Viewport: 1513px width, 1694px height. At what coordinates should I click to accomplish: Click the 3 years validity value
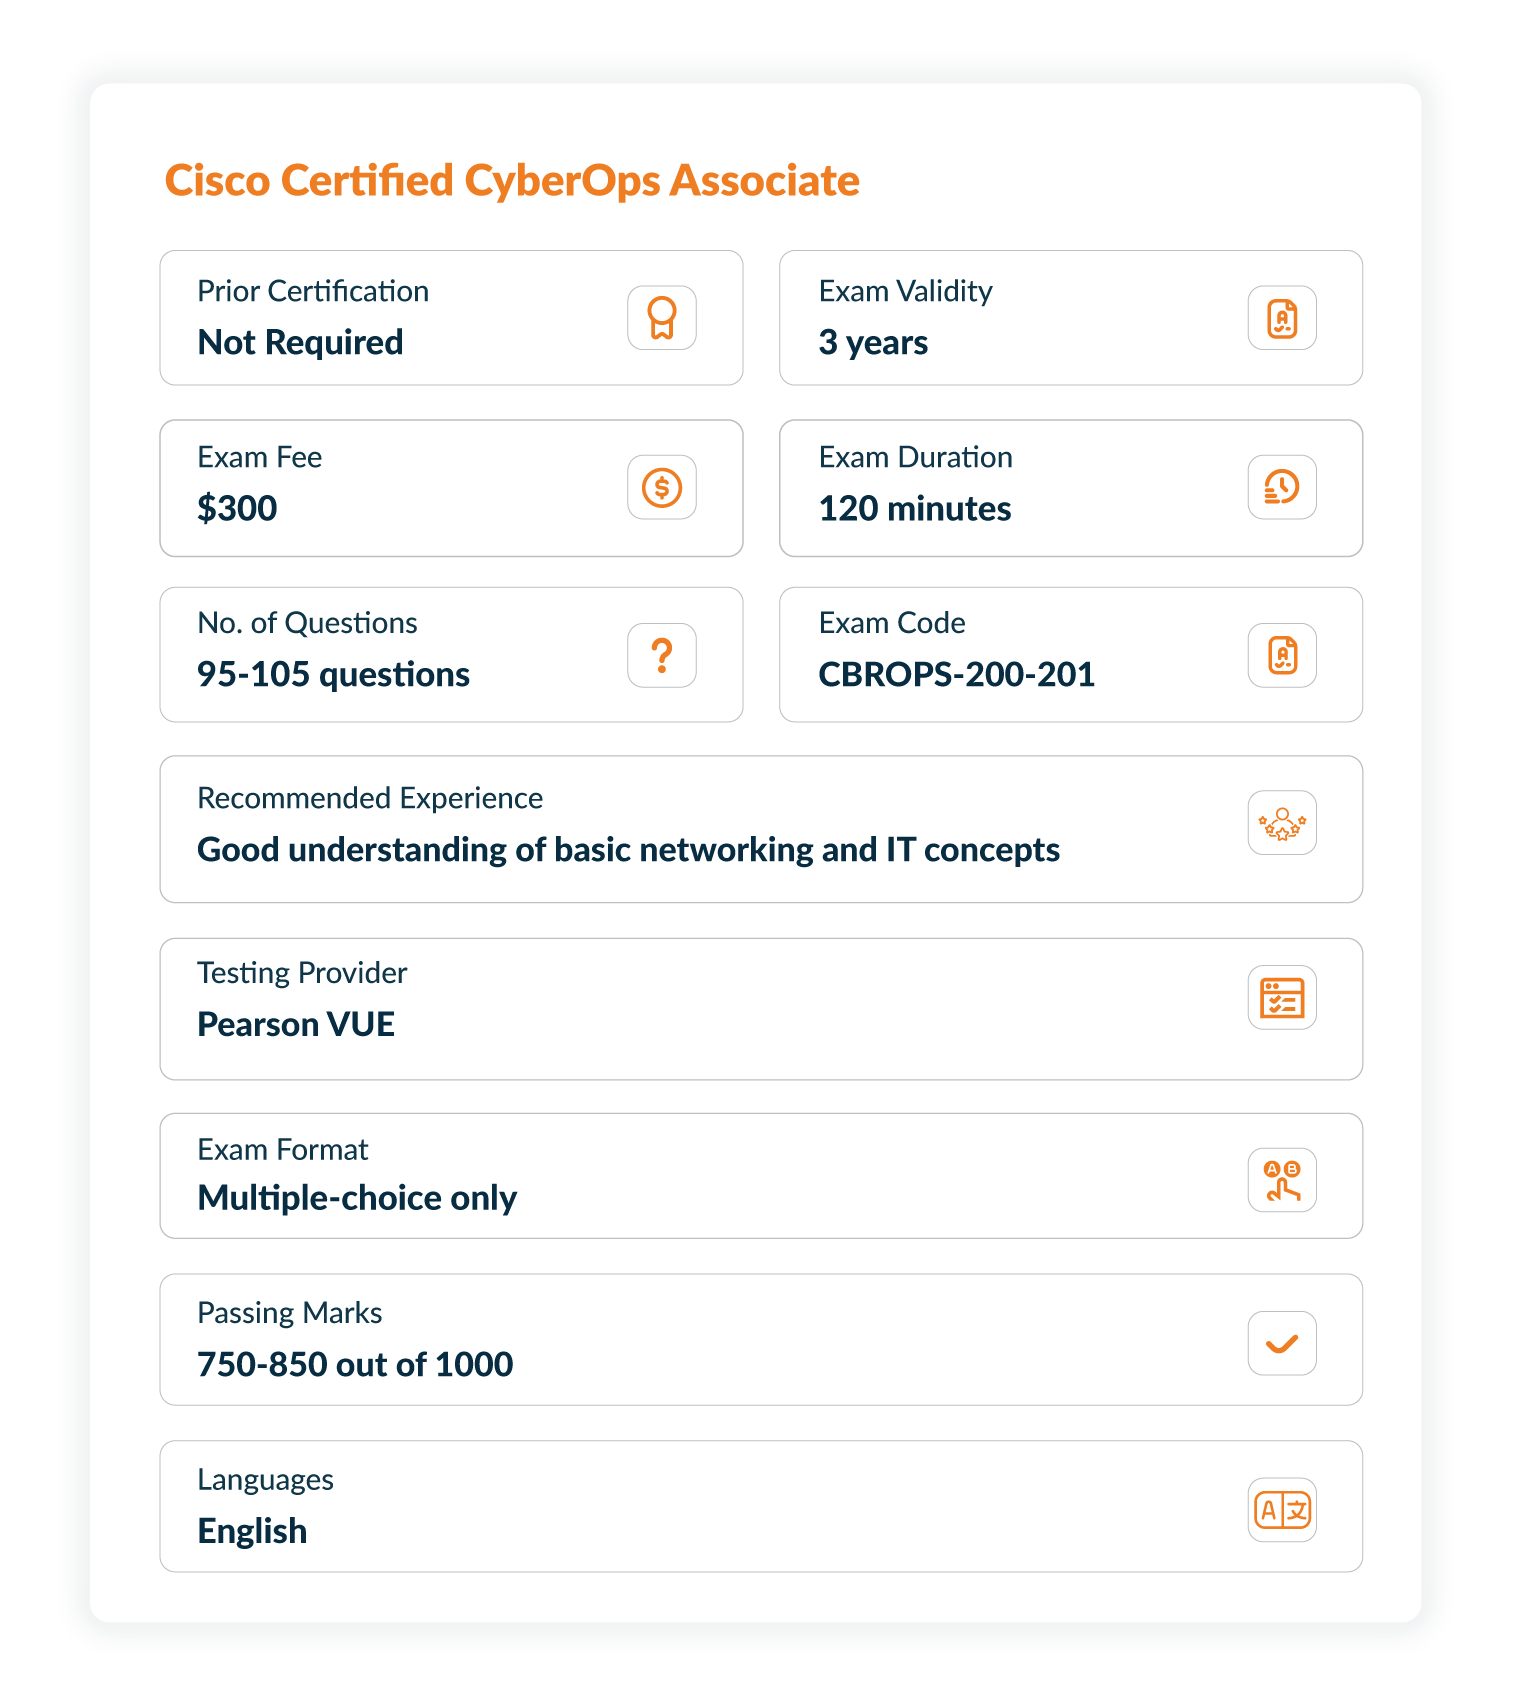tap(873, 343)
